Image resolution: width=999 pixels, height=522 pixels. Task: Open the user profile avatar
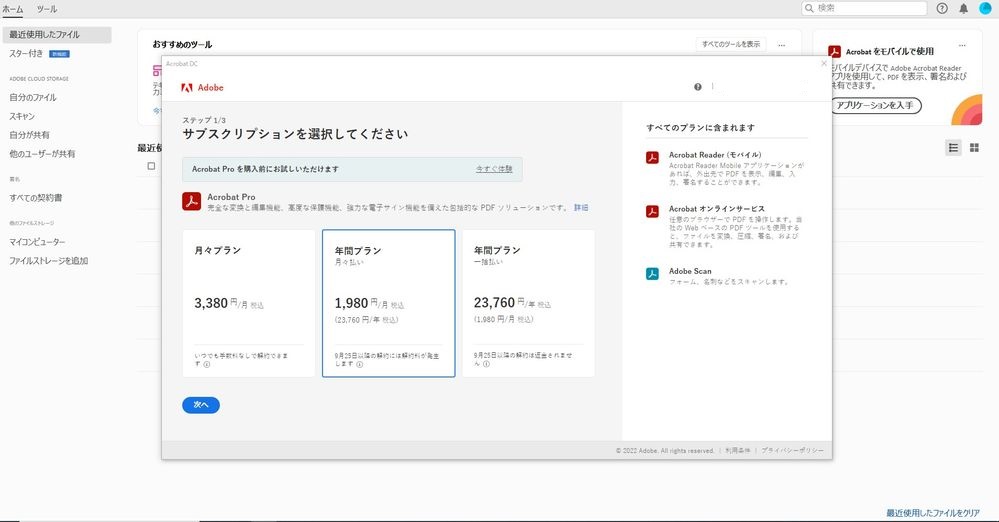(x=985, y=8)
